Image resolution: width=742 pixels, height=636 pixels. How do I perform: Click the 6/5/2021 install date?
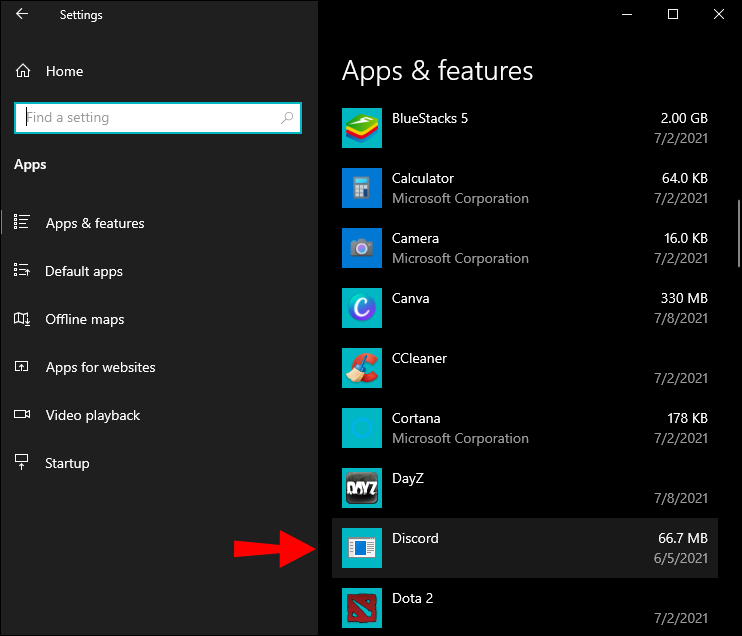(681, 558)
